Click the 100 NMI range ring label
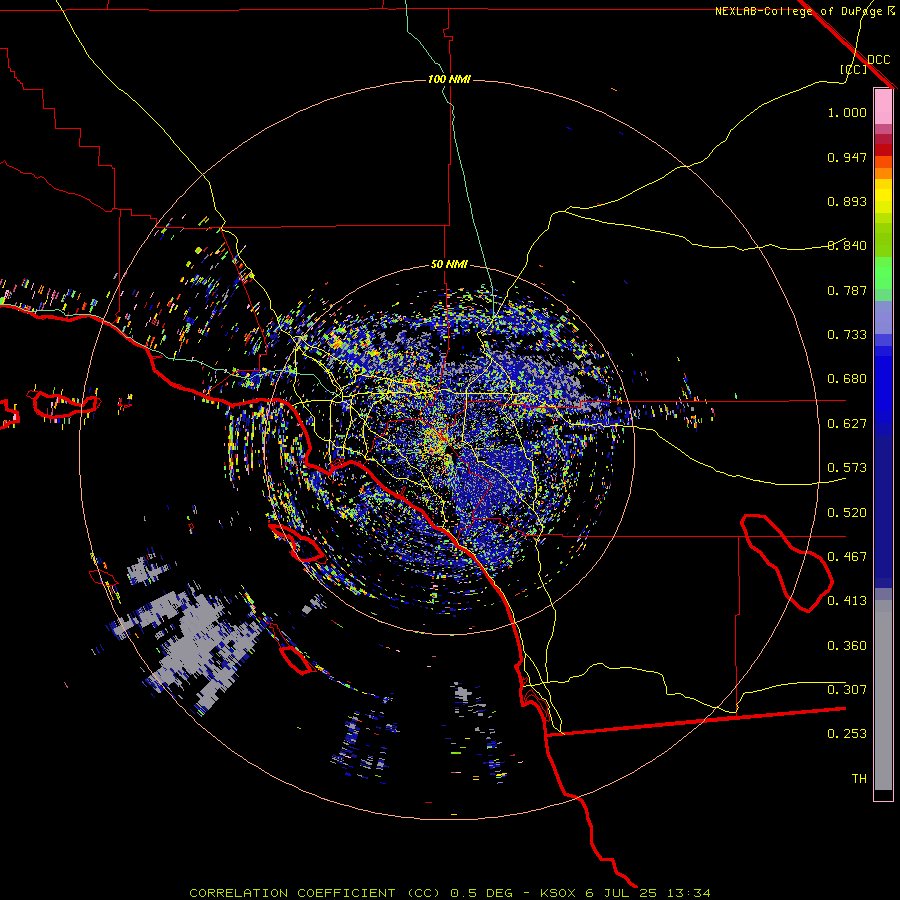 tap(449, 79)
